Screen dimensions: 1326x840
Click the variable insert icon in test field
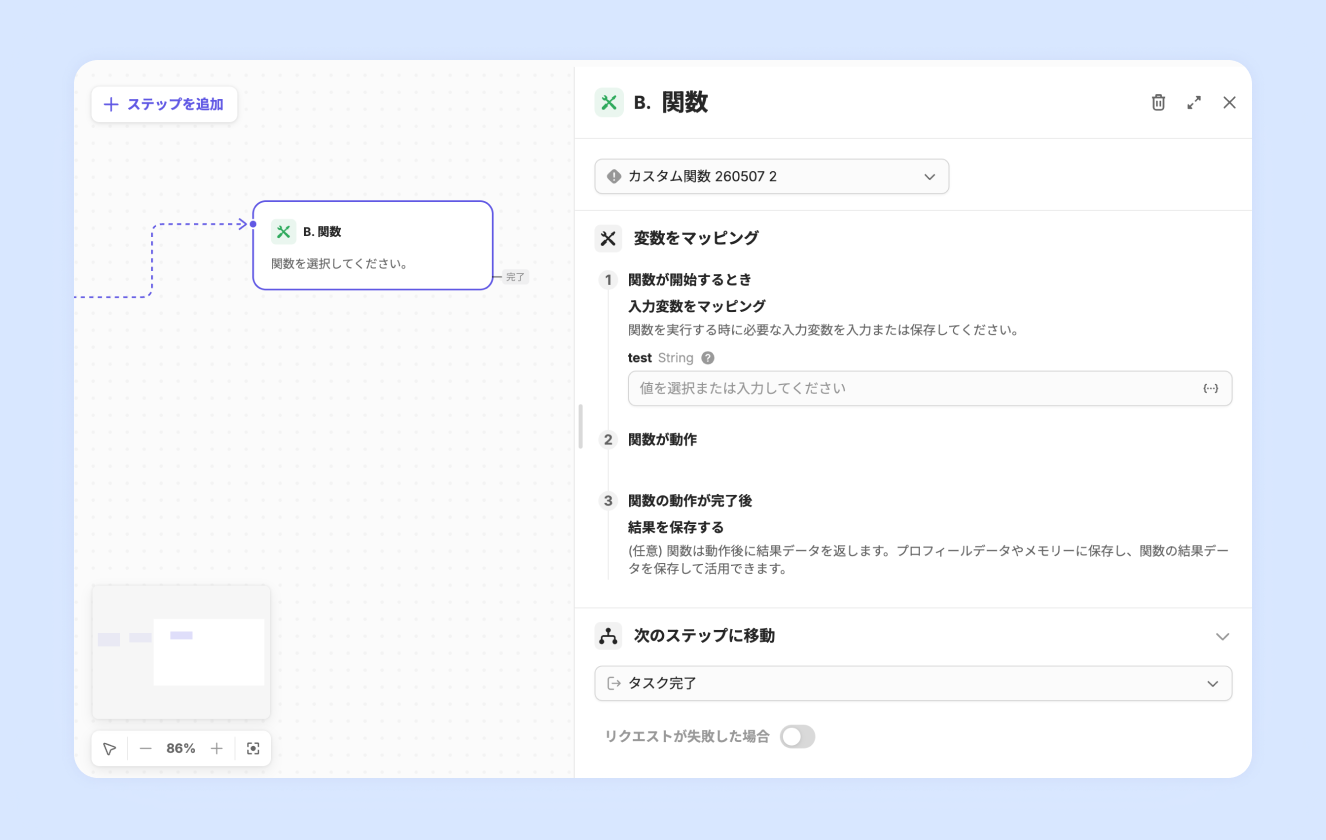1210,388
